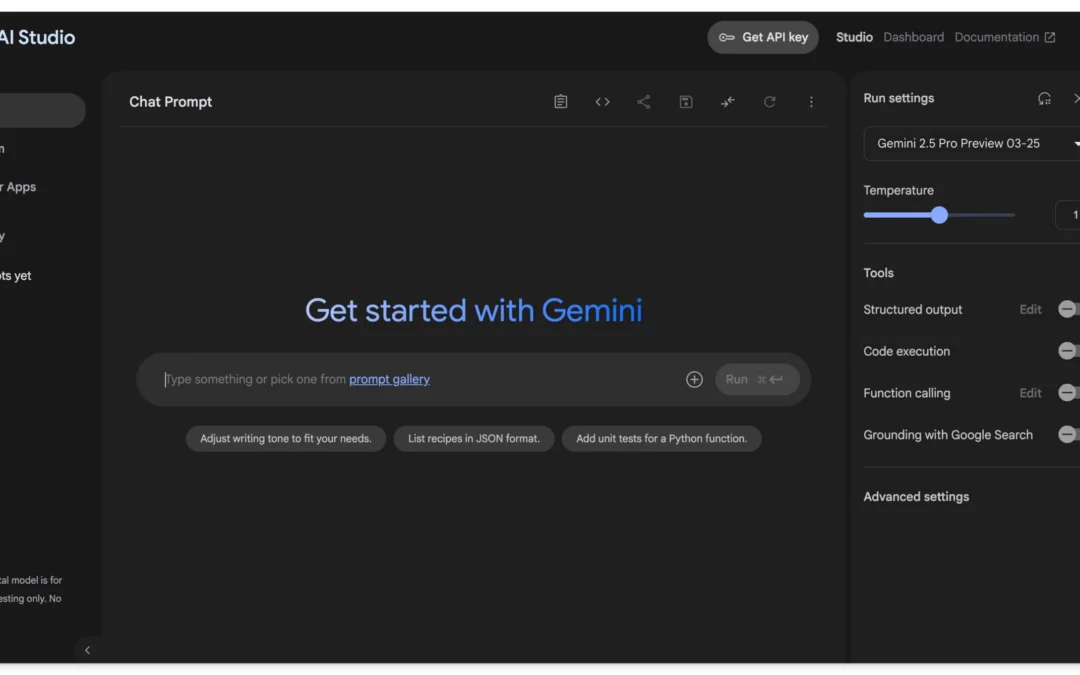
Task: Click the Temperature slider handle
Action: point(939,215)
